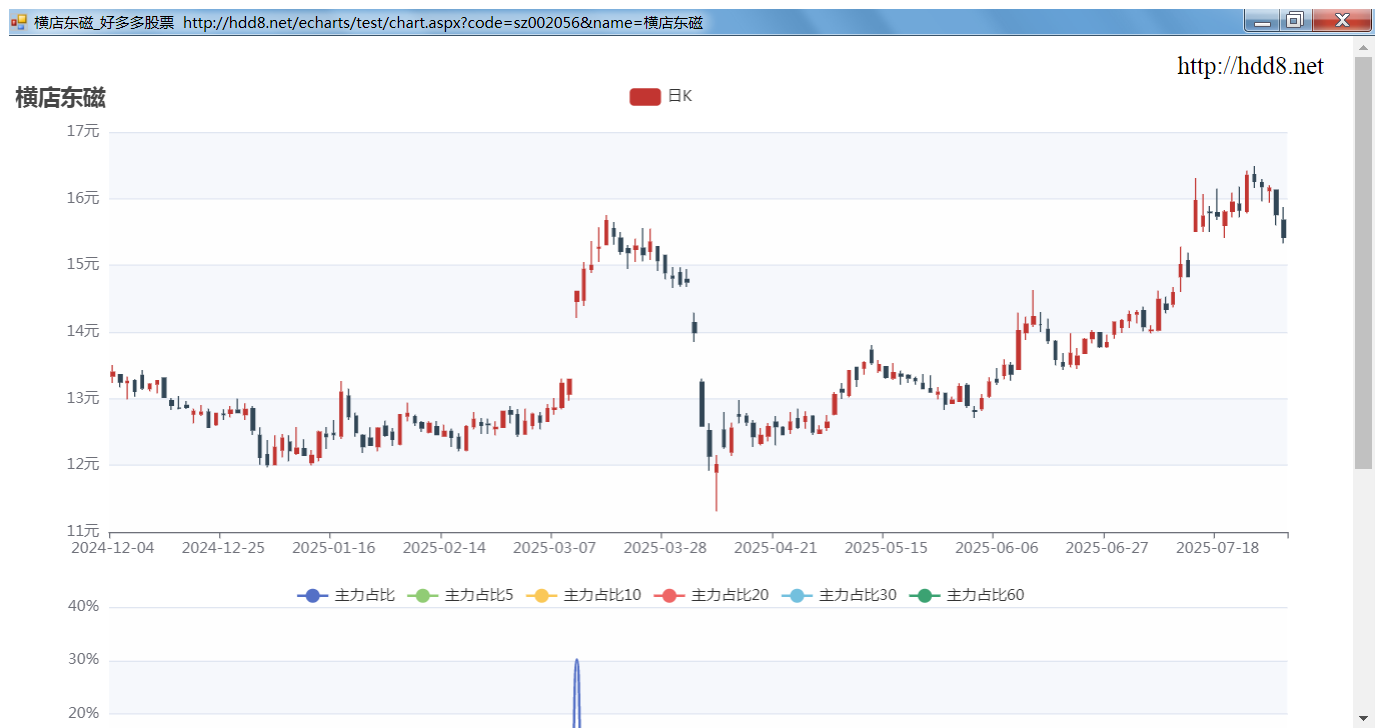The image size is (1379, 728).
Task: Click the vertical scrollbar thumb
Action: (x=1363, y=262)
